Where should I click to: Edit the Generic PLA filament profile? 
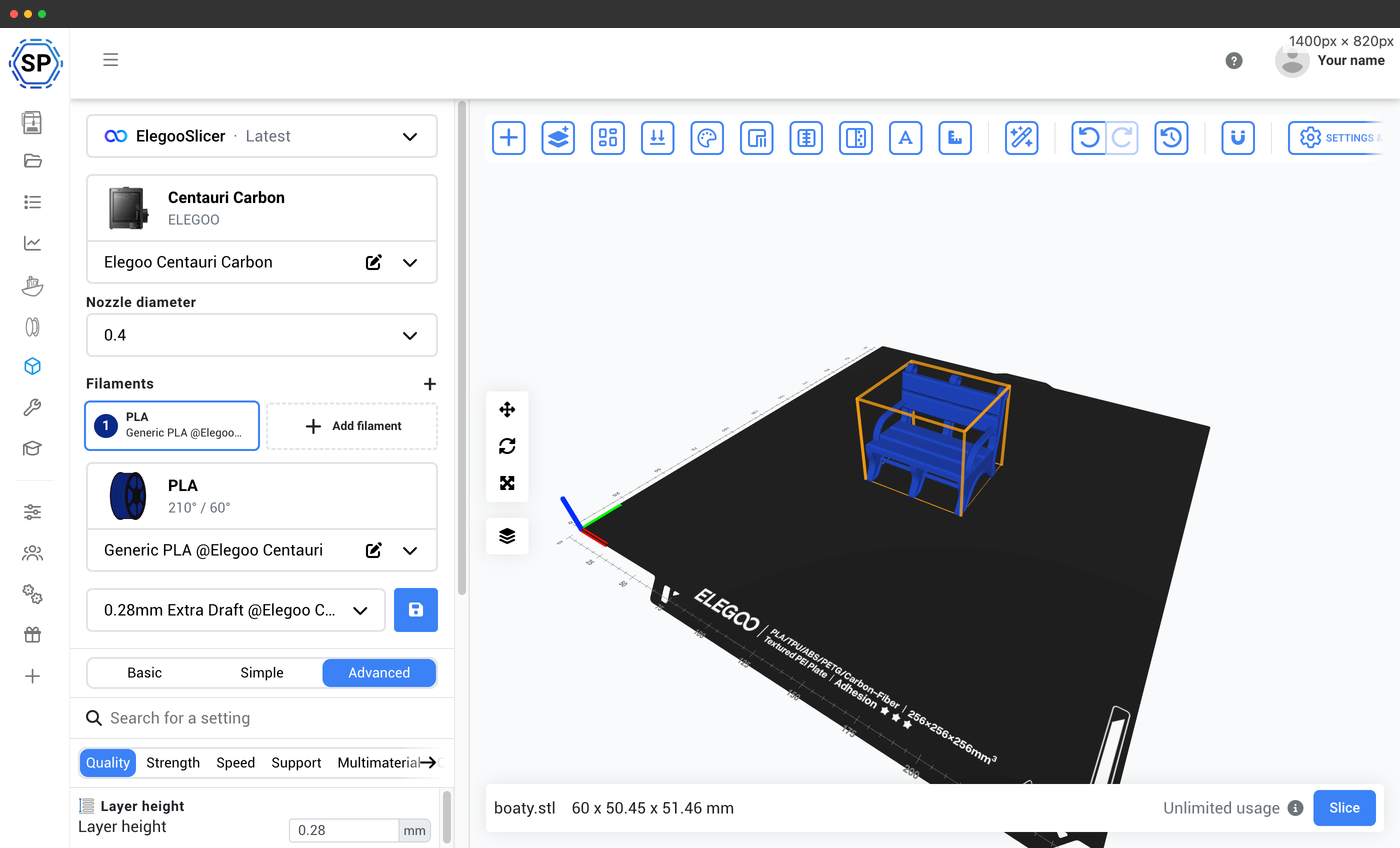click(374, 550)
